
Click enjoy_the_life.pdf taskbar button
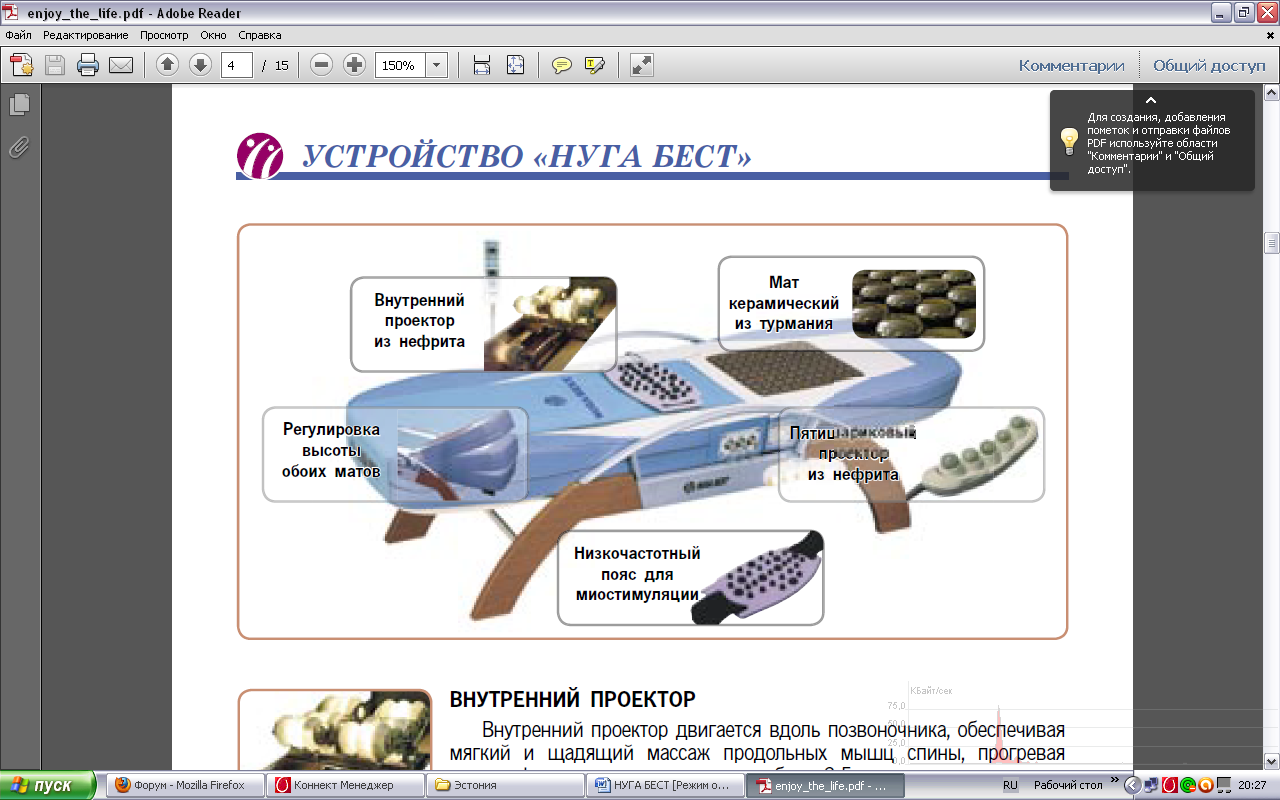pyautogui.click(x=825, y=785)
